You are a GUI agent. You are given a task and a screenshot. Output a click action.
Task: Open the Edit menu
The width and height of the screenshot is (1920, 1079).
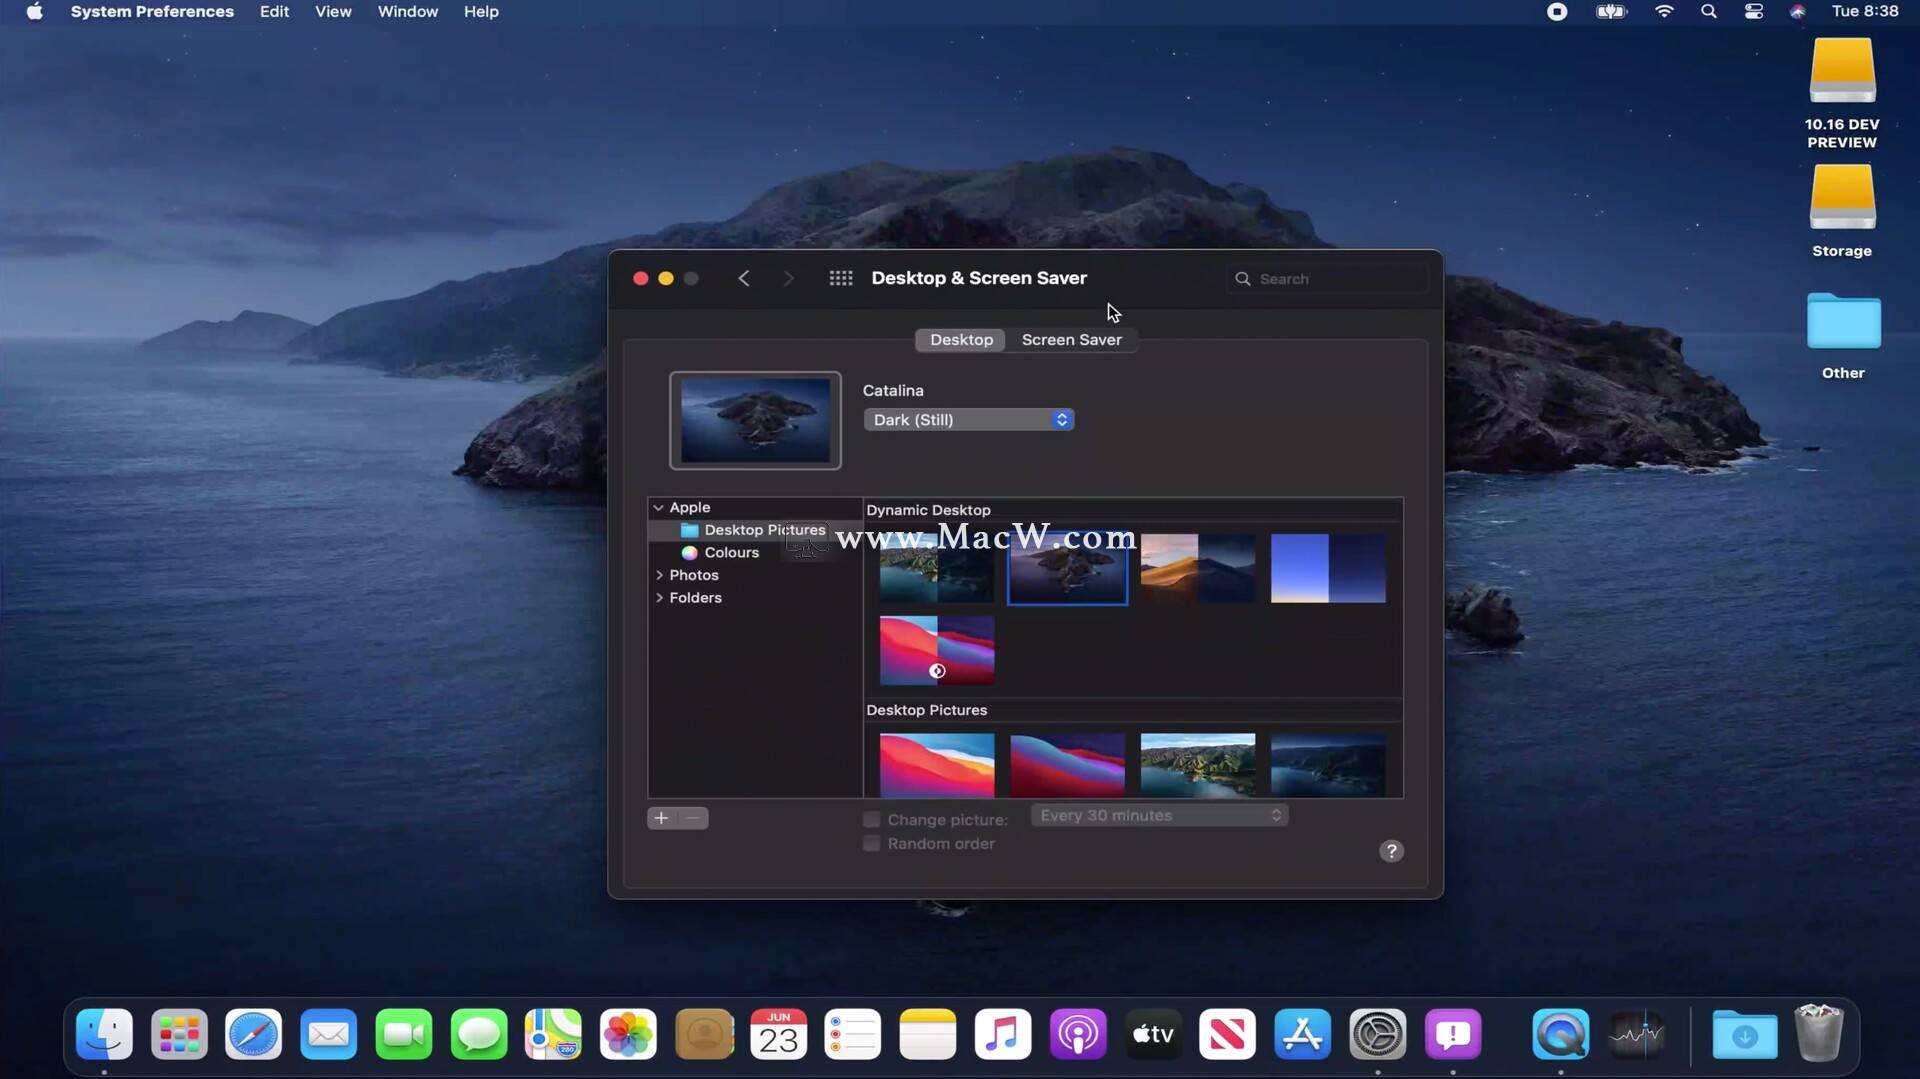(x=274, y=11)
